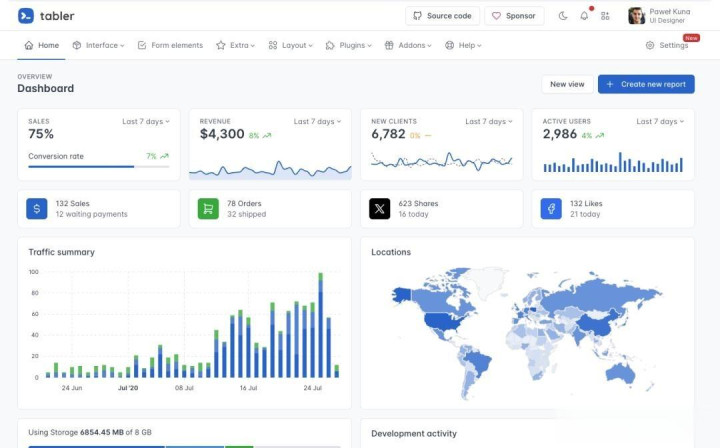720x448 pixels.
Task: Click the plus icon in Create new report
Action: click(x=610, y=84)
